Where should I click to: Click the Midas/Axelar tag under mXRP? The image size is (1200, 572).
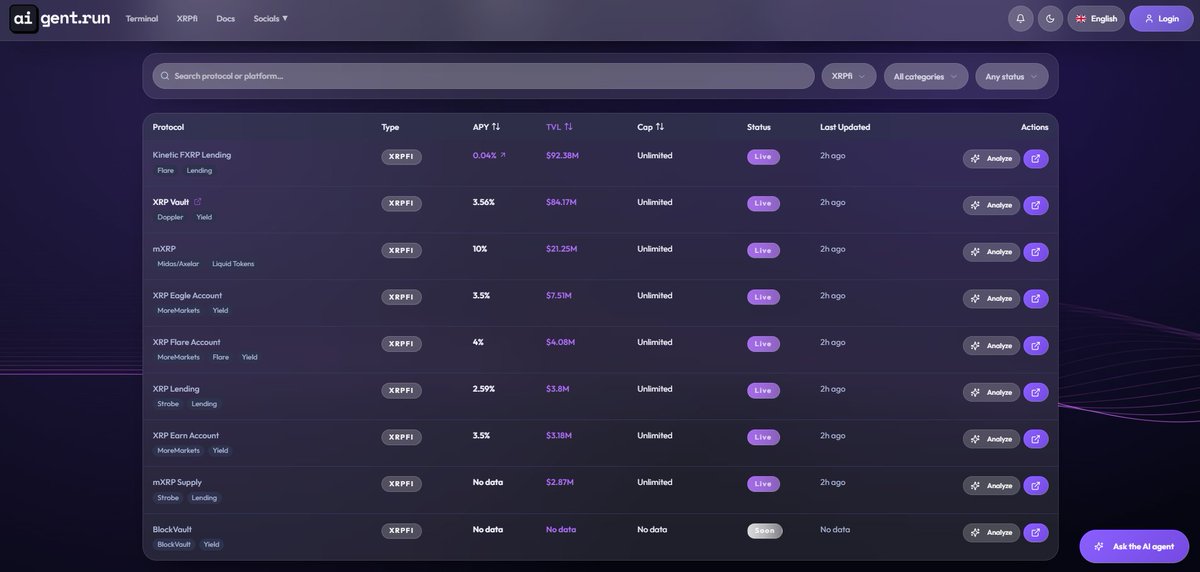(x=178, y=264)
